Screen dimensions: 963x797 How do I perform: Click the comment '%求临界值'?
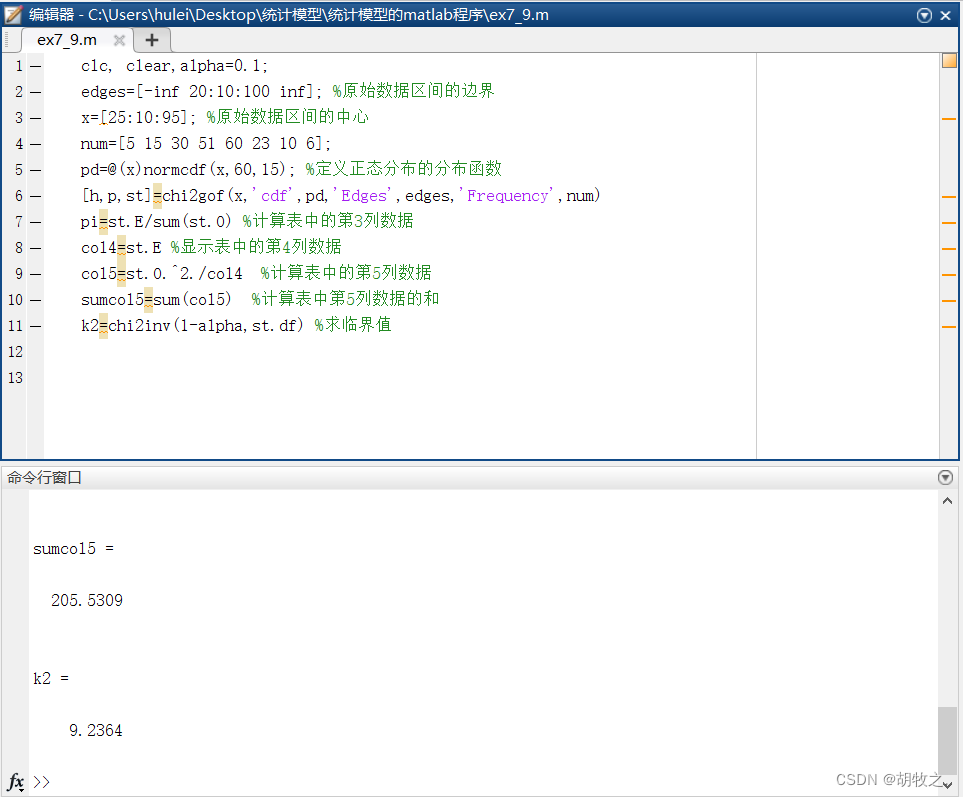[x=353, y=325]
